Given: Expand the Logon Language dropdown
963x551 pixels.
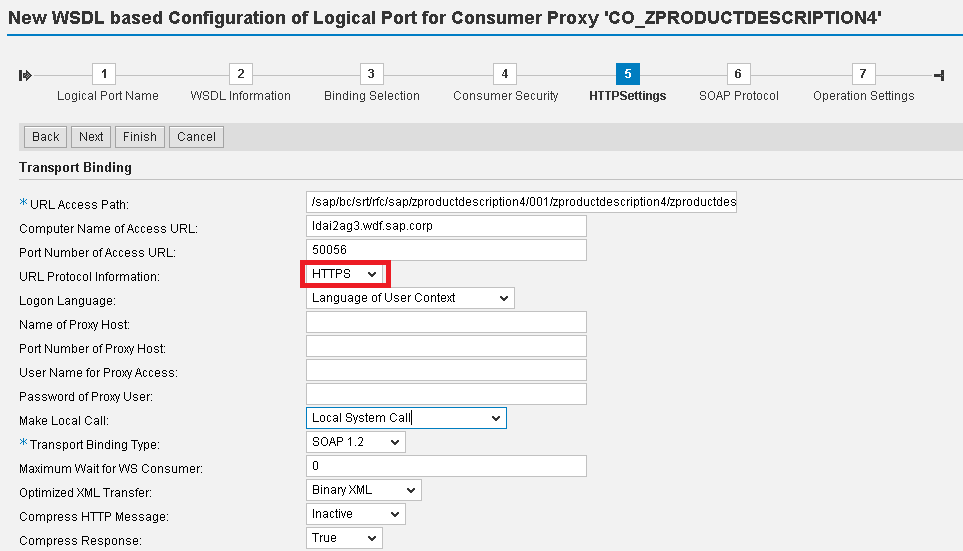Looking at the screenshot, I should tap(410, 298).
